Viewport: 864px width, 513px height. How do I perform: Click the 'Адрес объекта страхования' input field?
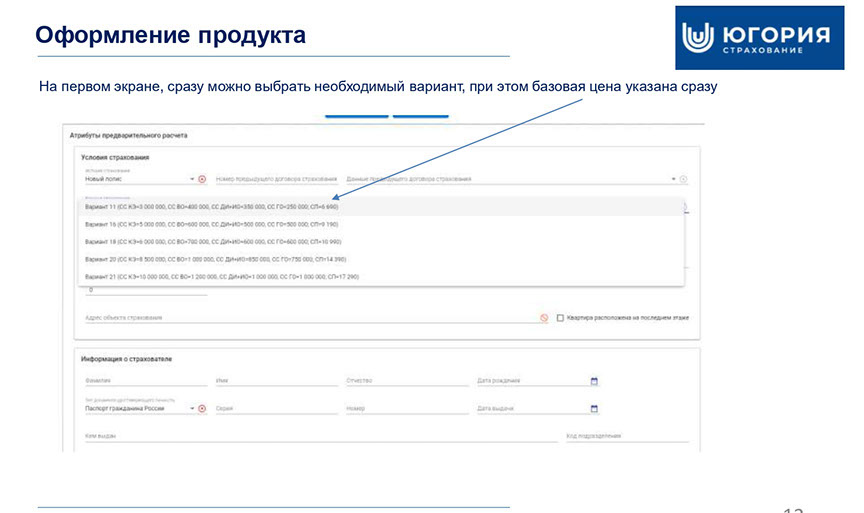tap(300, 318)
